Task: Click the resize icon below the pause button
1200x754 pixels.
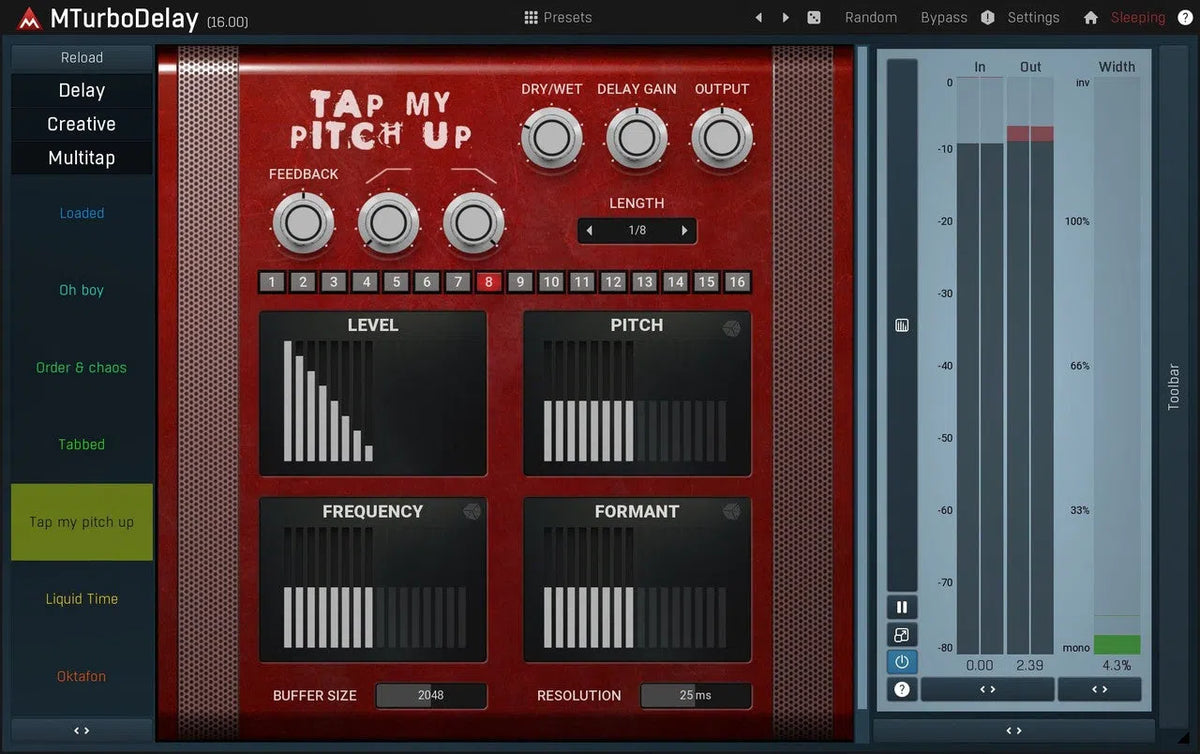Action: pos(901,634)
